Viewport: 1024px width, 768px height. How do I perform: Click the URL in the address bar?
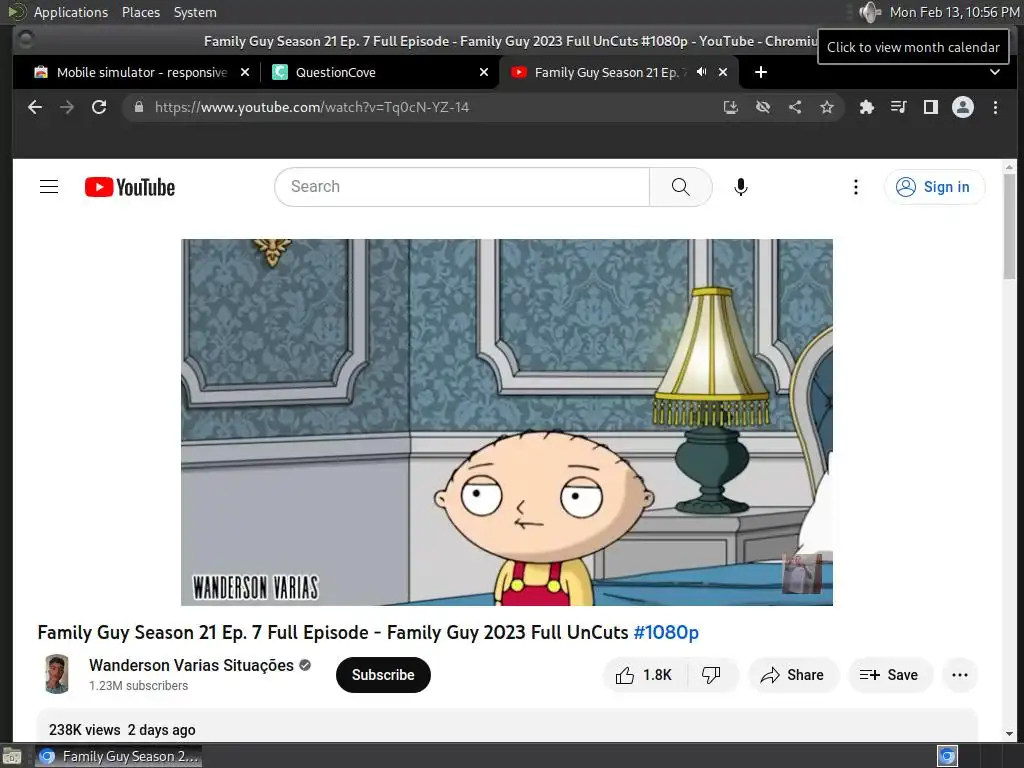[312, 107]
